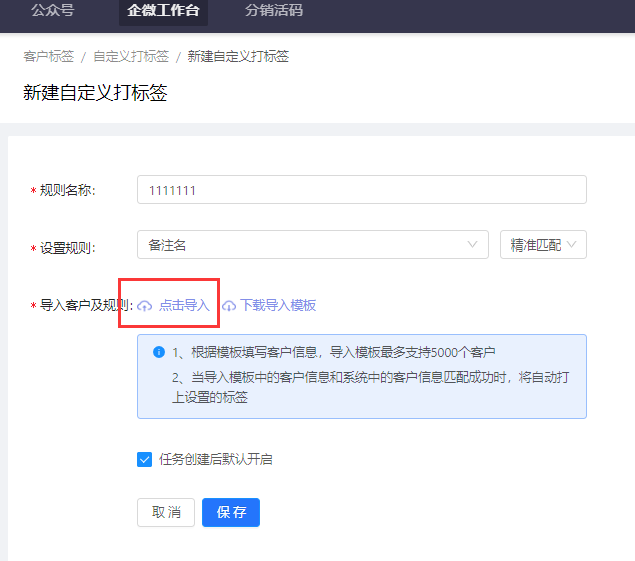Image resolution: width=635 pixels, height=561 pixels.
Task: Click upload cloud icon beside 点击导入
Action: (145, 306)
